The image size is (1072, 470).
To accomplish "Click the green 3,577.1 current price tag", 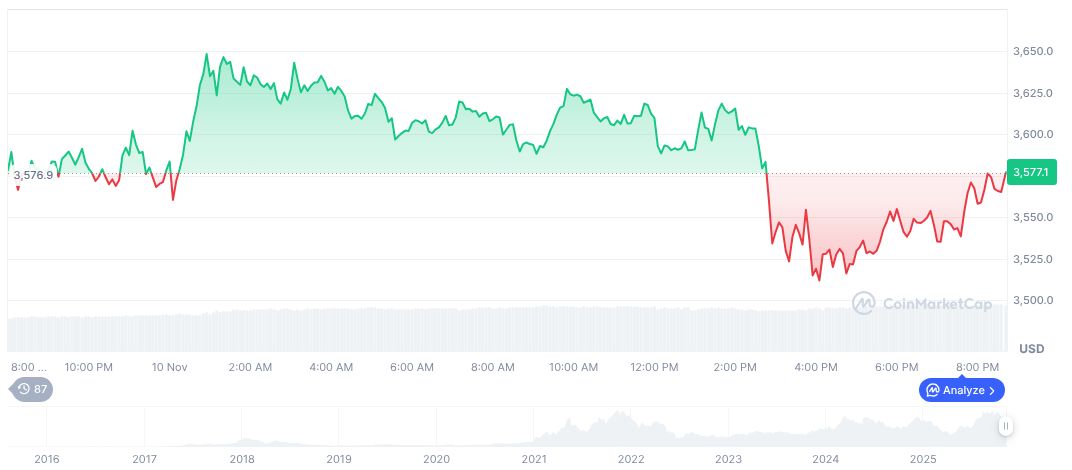I will 1031,173.
